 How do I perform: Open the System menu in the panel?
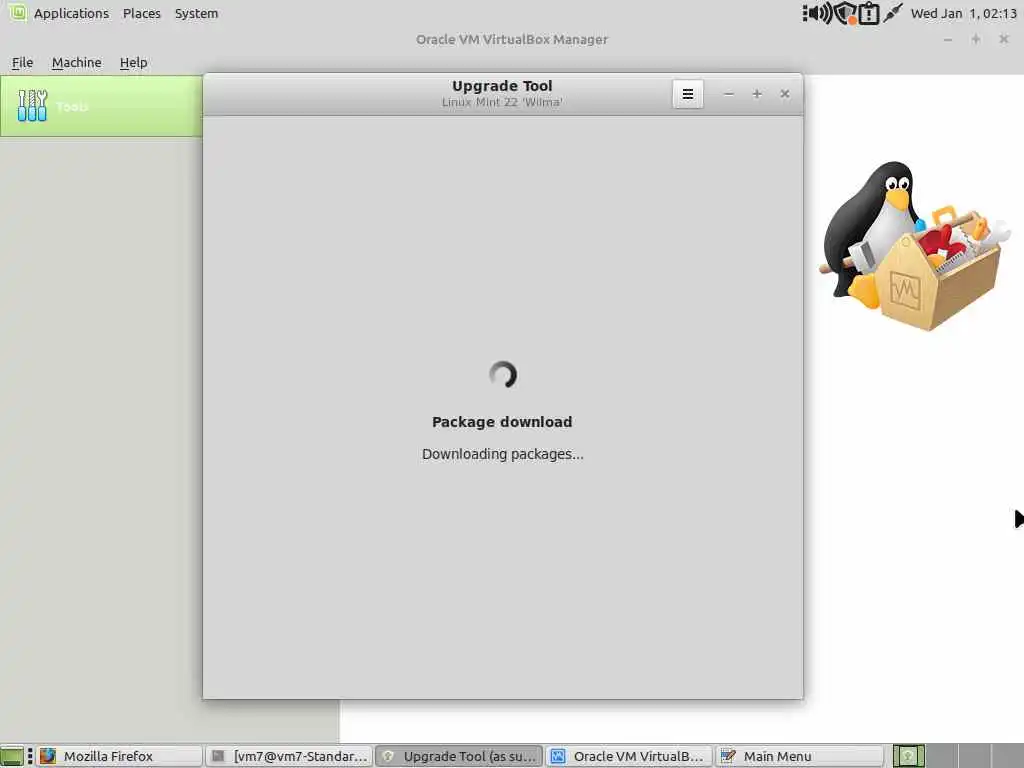(x=197, y=13)
